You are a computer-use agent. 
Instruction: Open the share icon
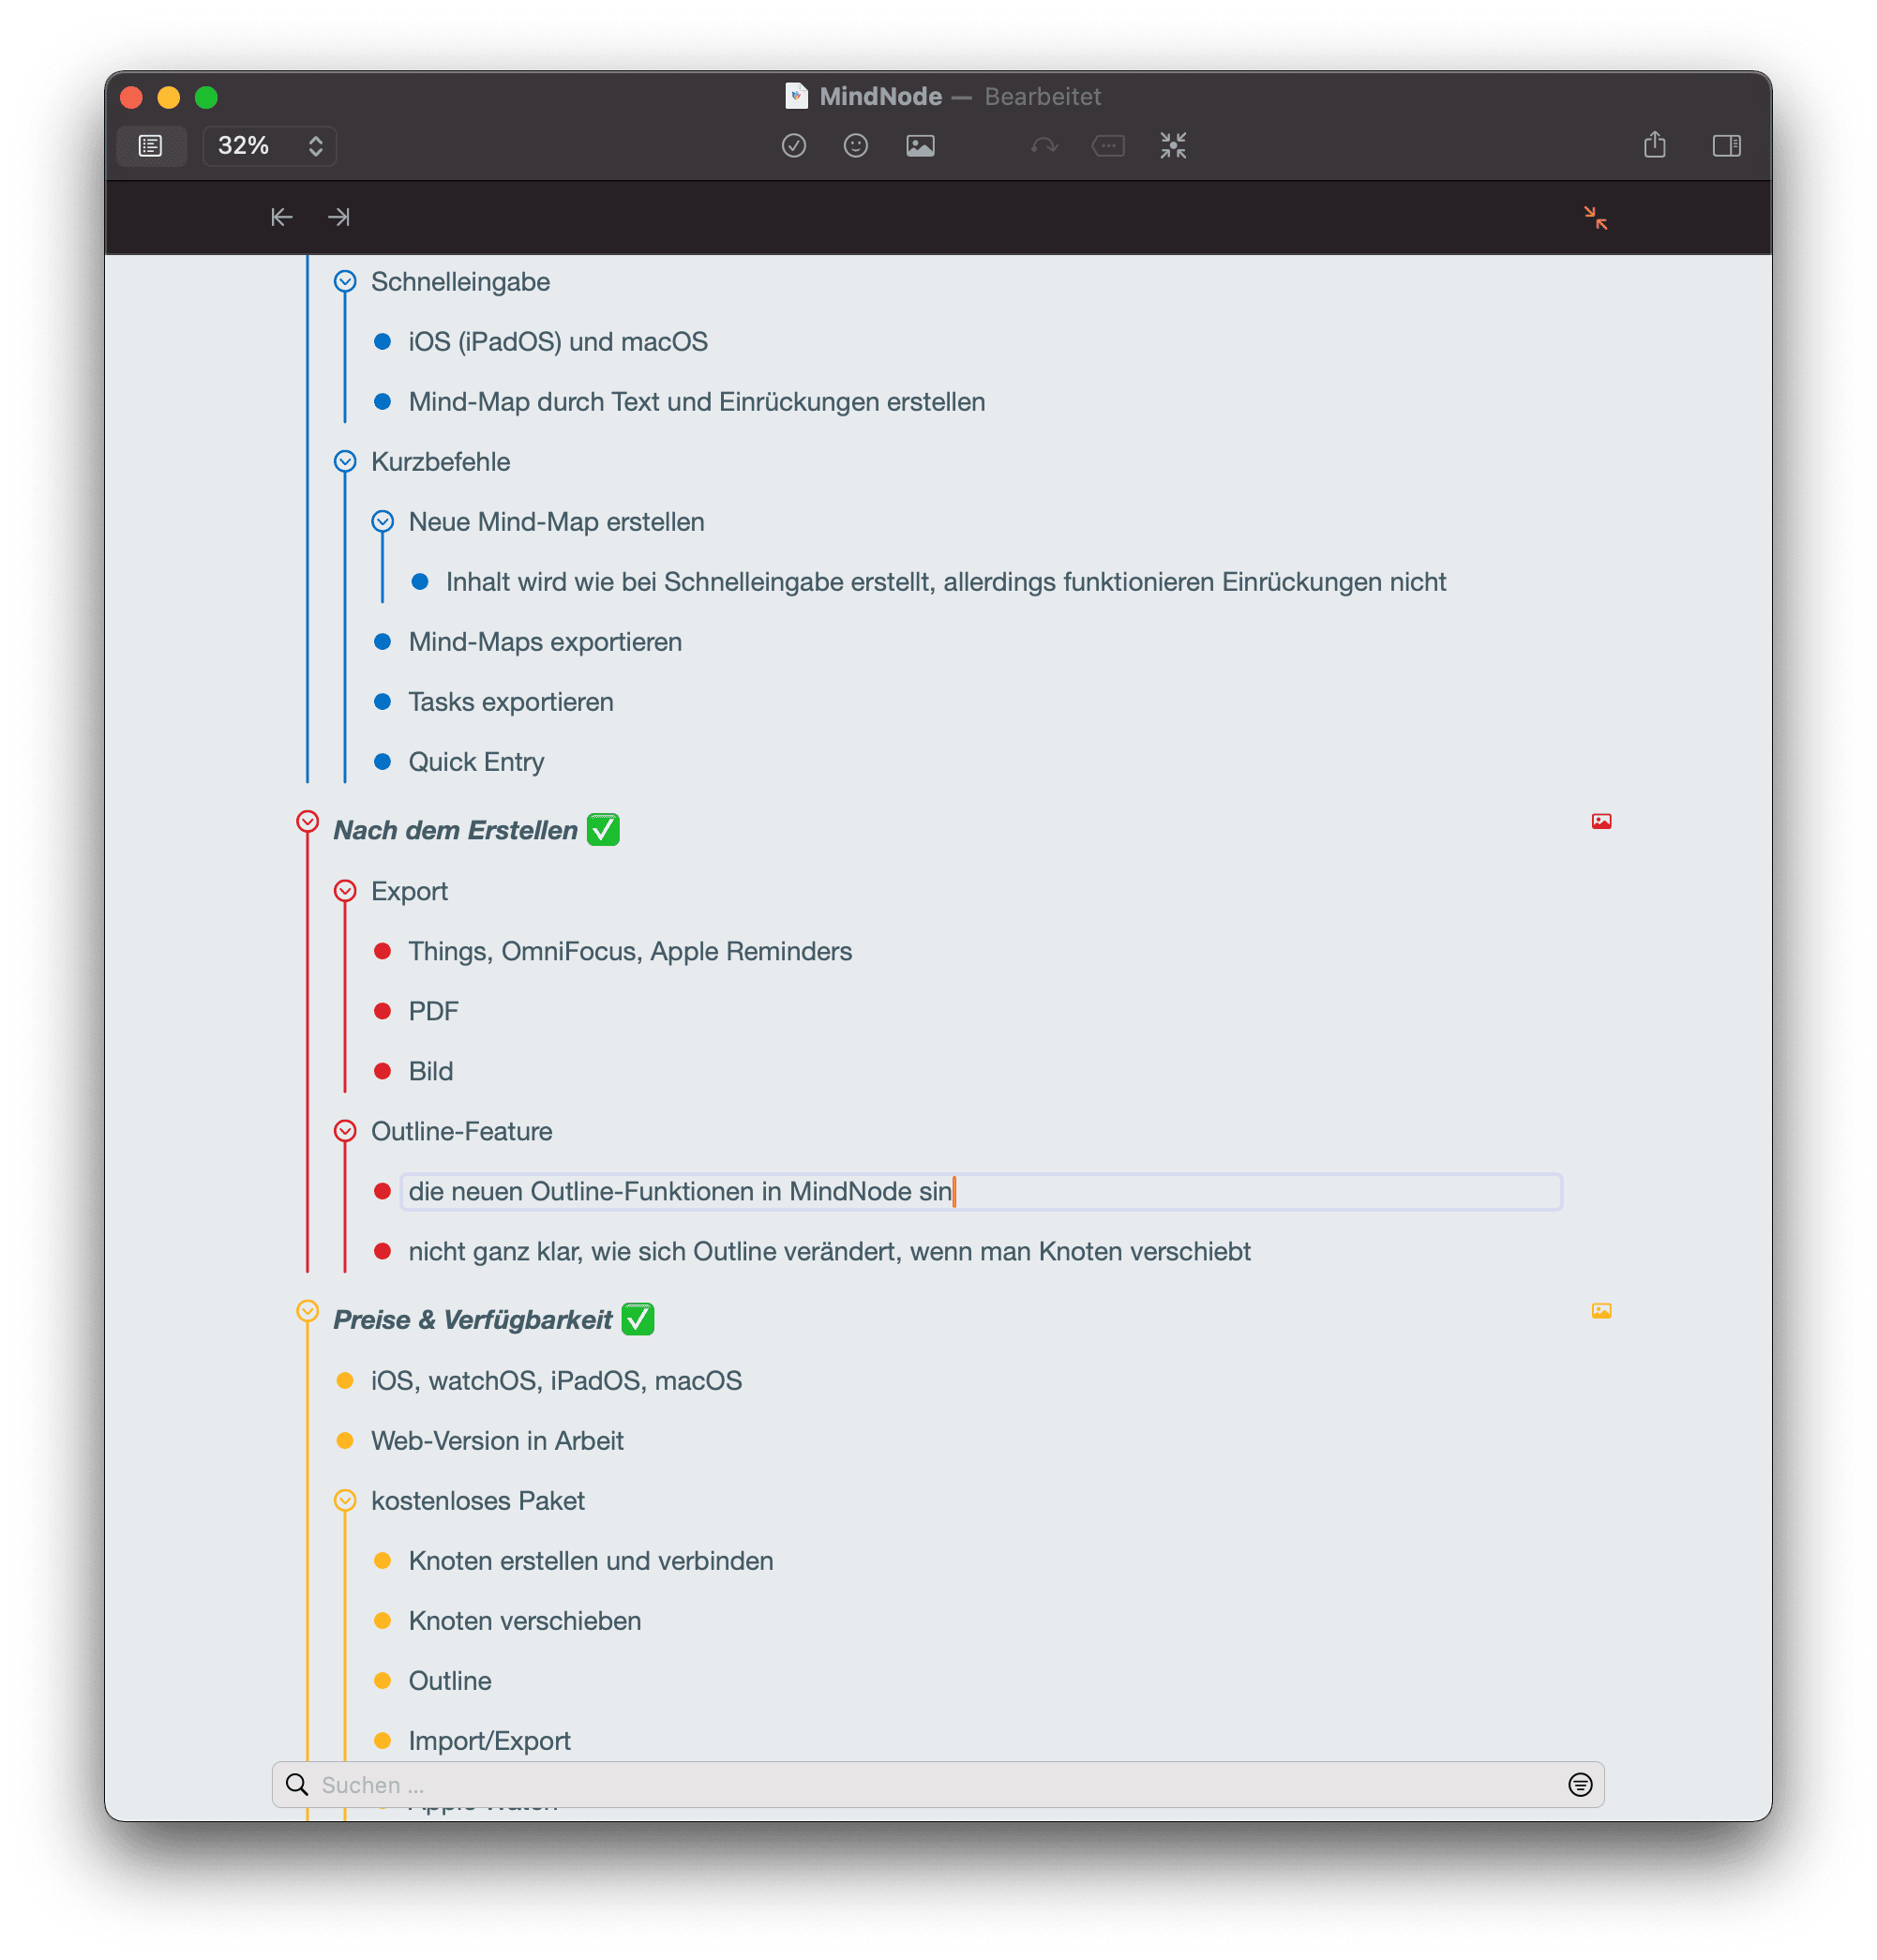tap(1654, 145)
